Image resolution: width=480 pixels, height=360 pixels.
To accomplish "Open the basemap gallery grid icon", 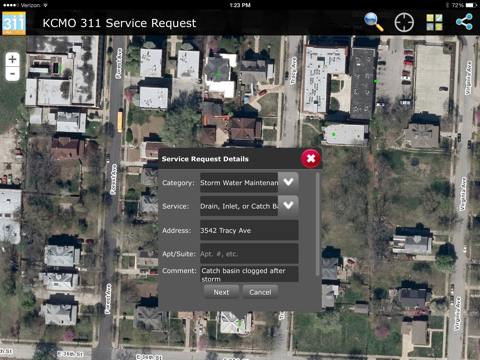I will click(x=434, y=22).
